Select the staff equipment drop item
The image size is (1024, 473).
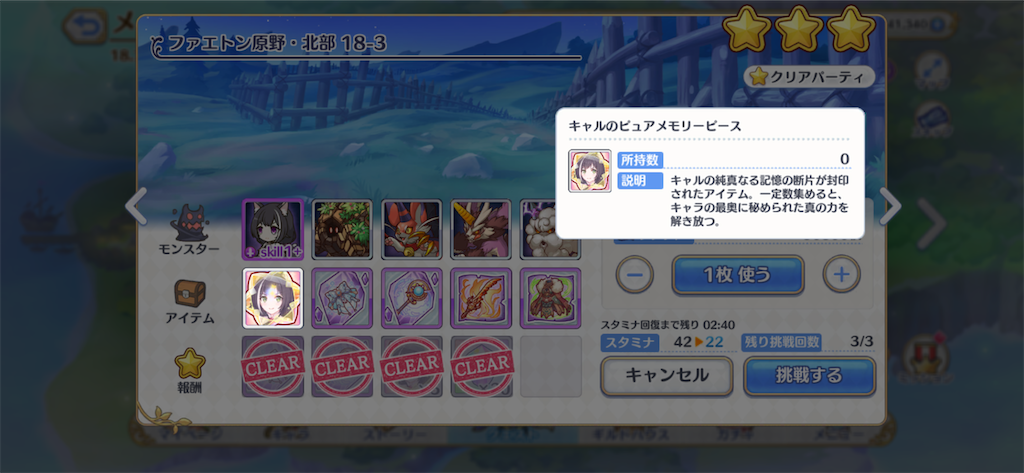[411, 298]
